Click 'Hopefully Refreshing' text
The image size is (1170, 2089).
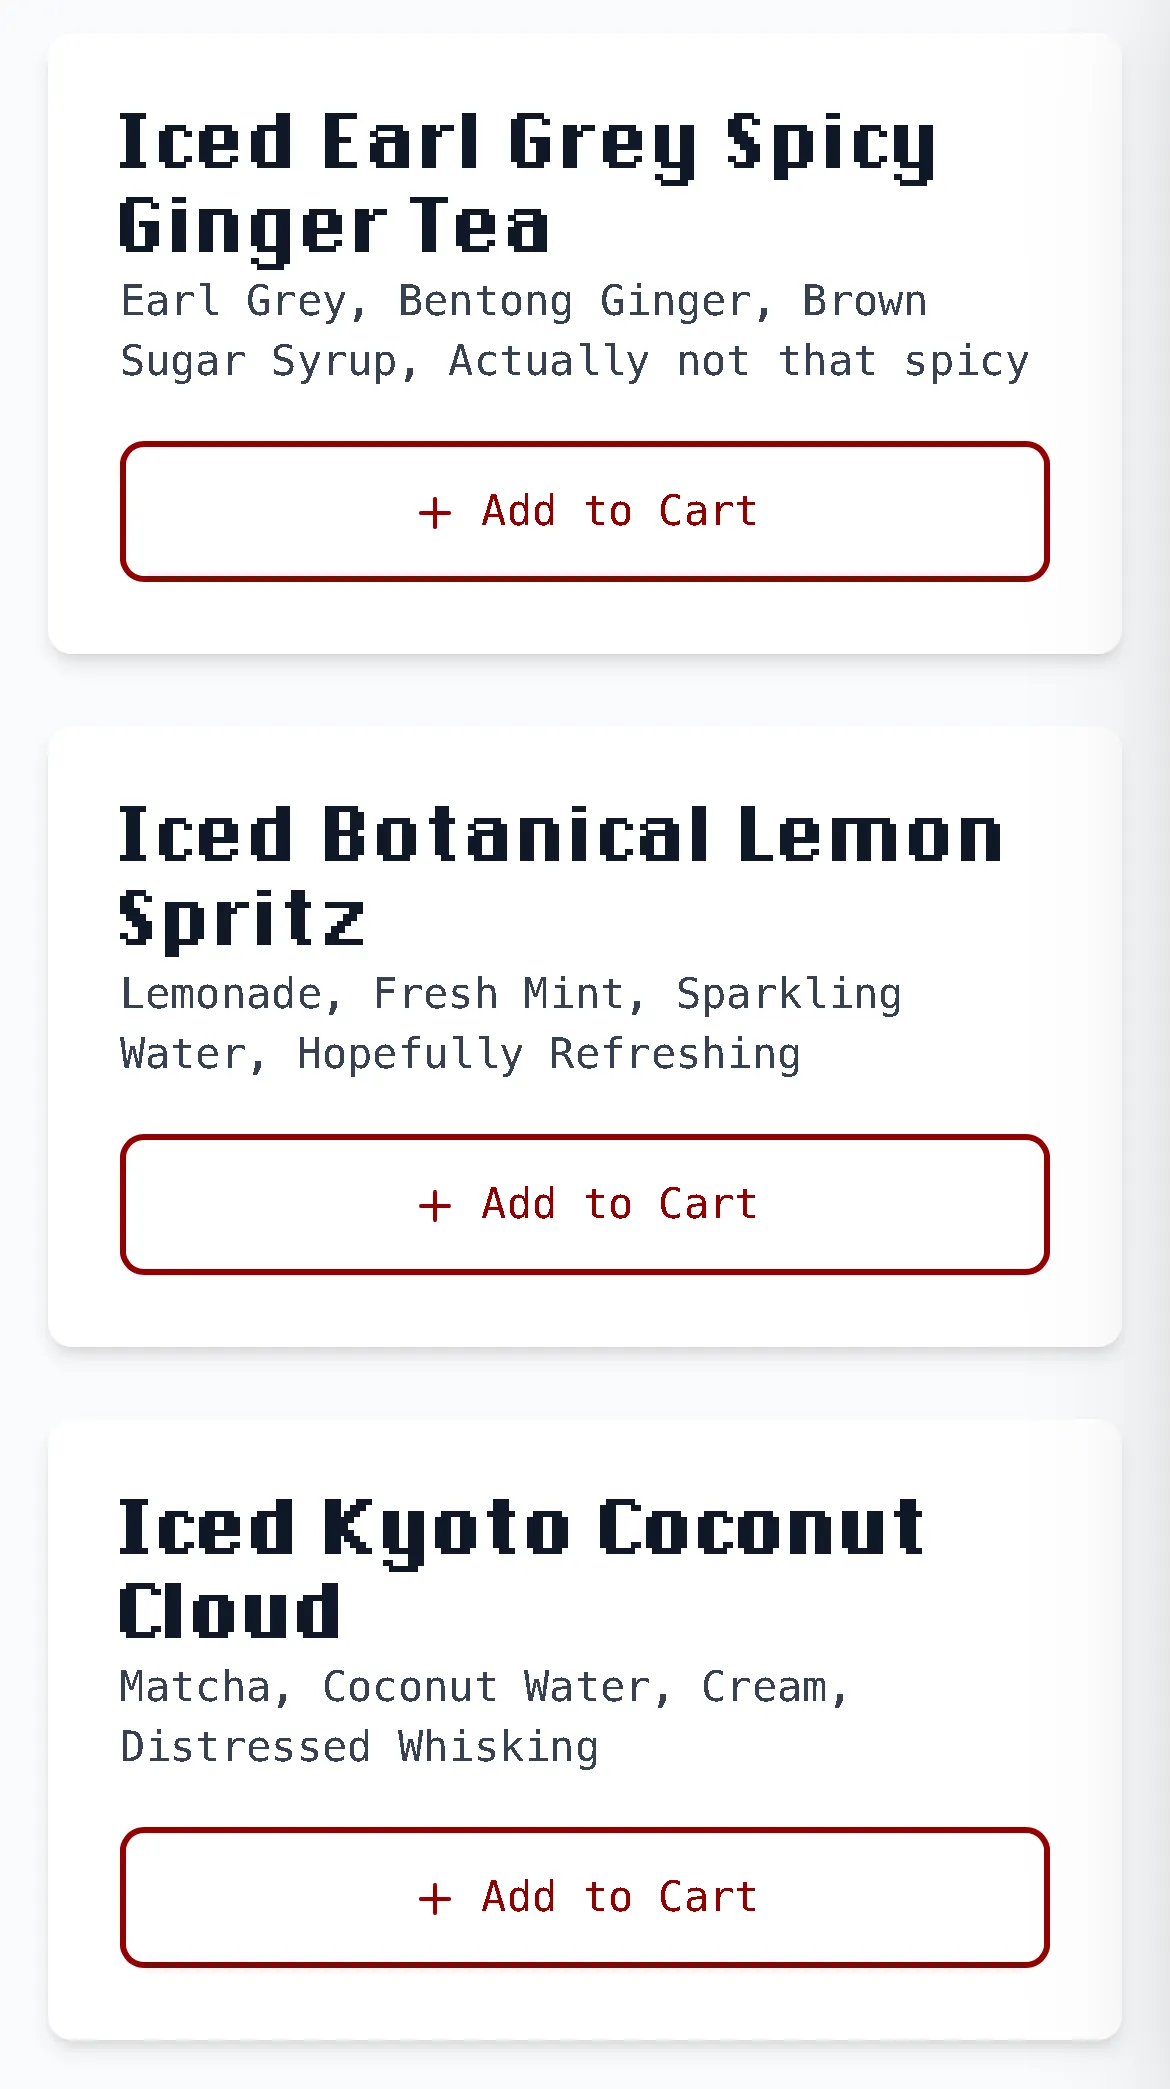point(549,1055)
